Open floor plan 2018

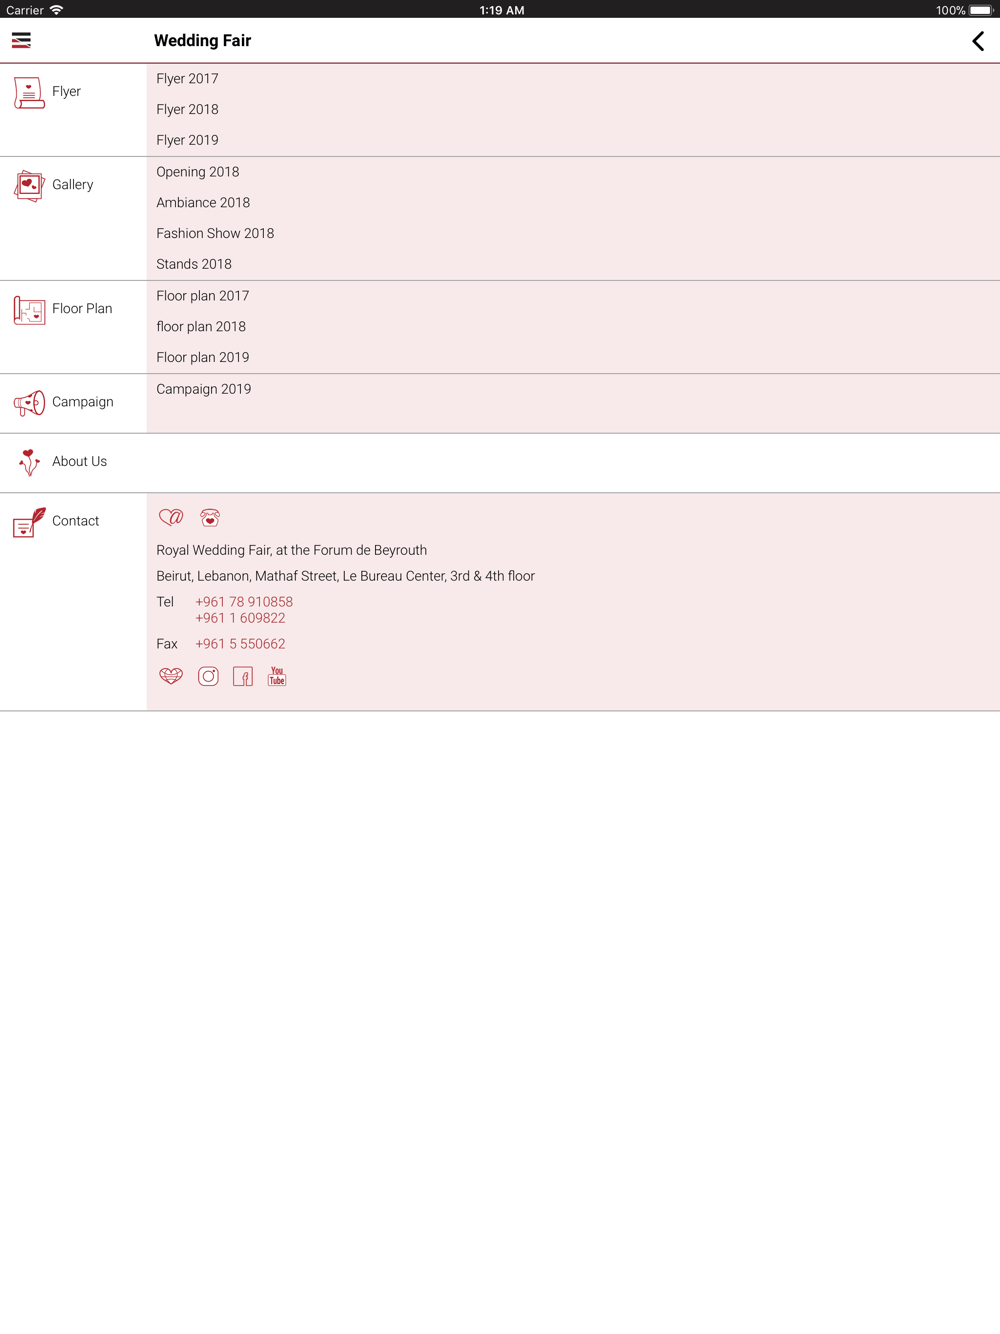tap(201, 326)
